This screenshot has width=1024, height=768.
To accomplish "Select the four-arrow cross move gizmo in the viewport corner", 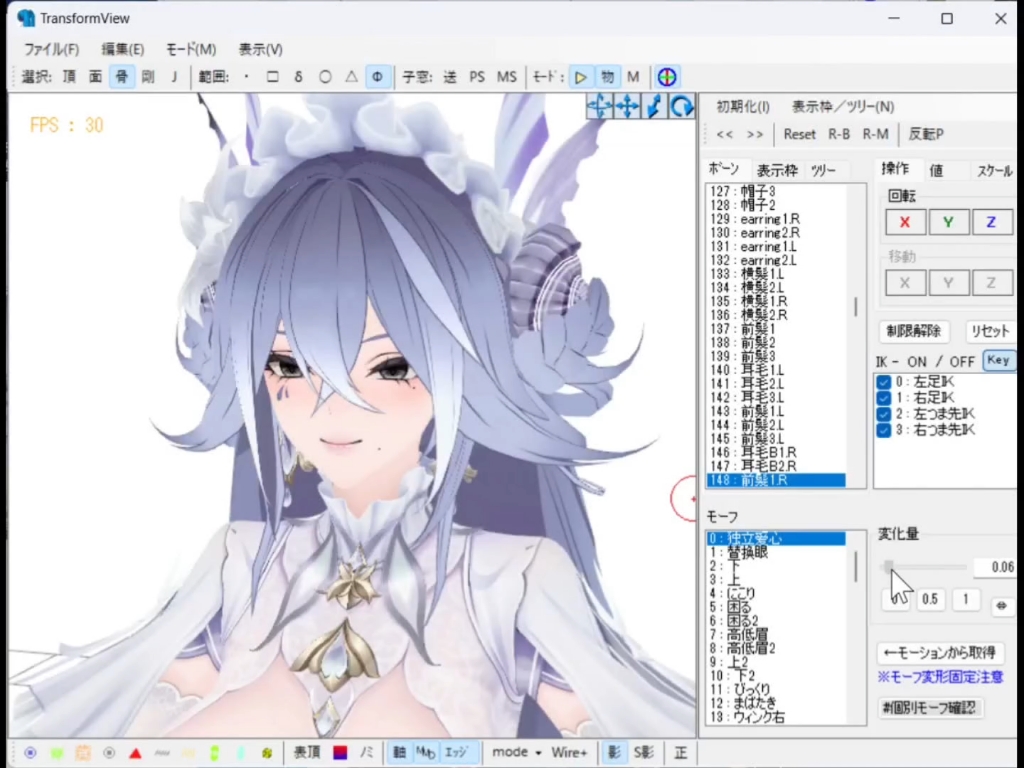I will pyautogui.click(x=600, y=106).
